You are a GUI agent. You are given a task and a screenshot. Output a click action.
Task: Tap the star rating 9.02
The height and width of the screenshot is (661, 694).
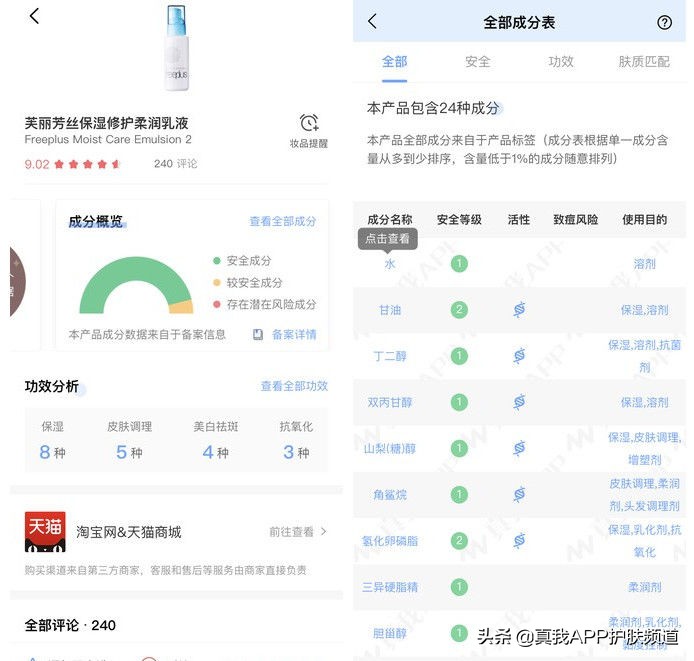pos(72,164)
